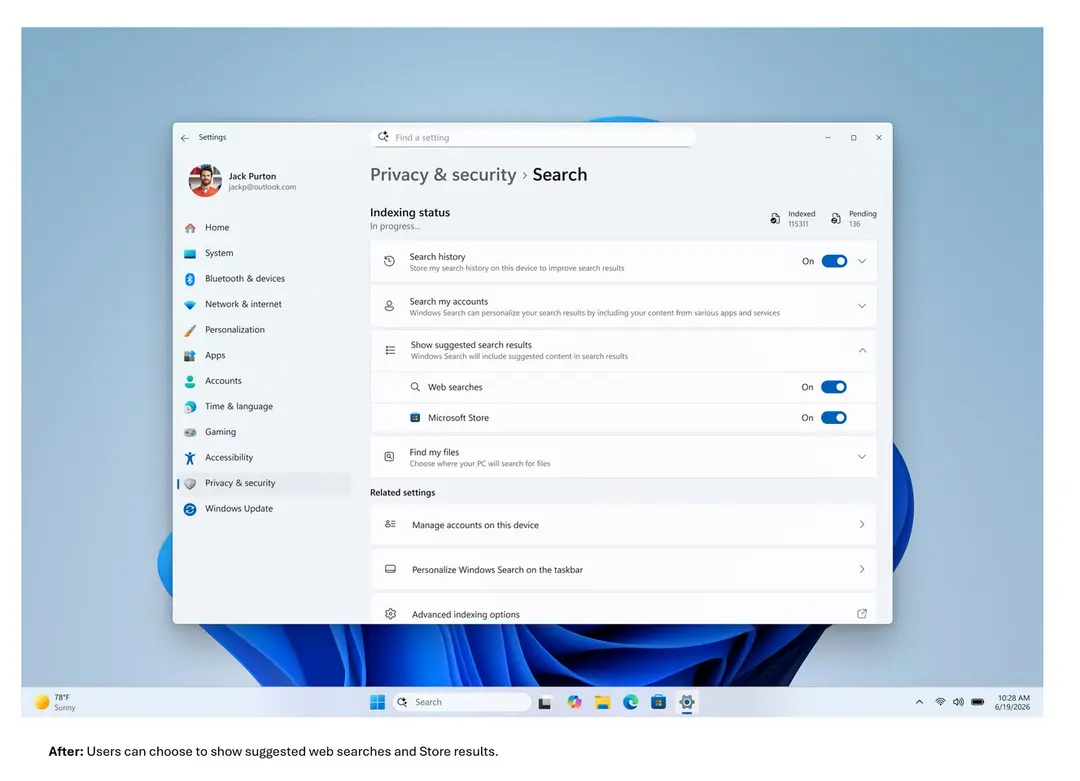Switch off the Microsoft Store toggle
The image size is (1080, 781).
pyautogui.click(x=833, y=417)
